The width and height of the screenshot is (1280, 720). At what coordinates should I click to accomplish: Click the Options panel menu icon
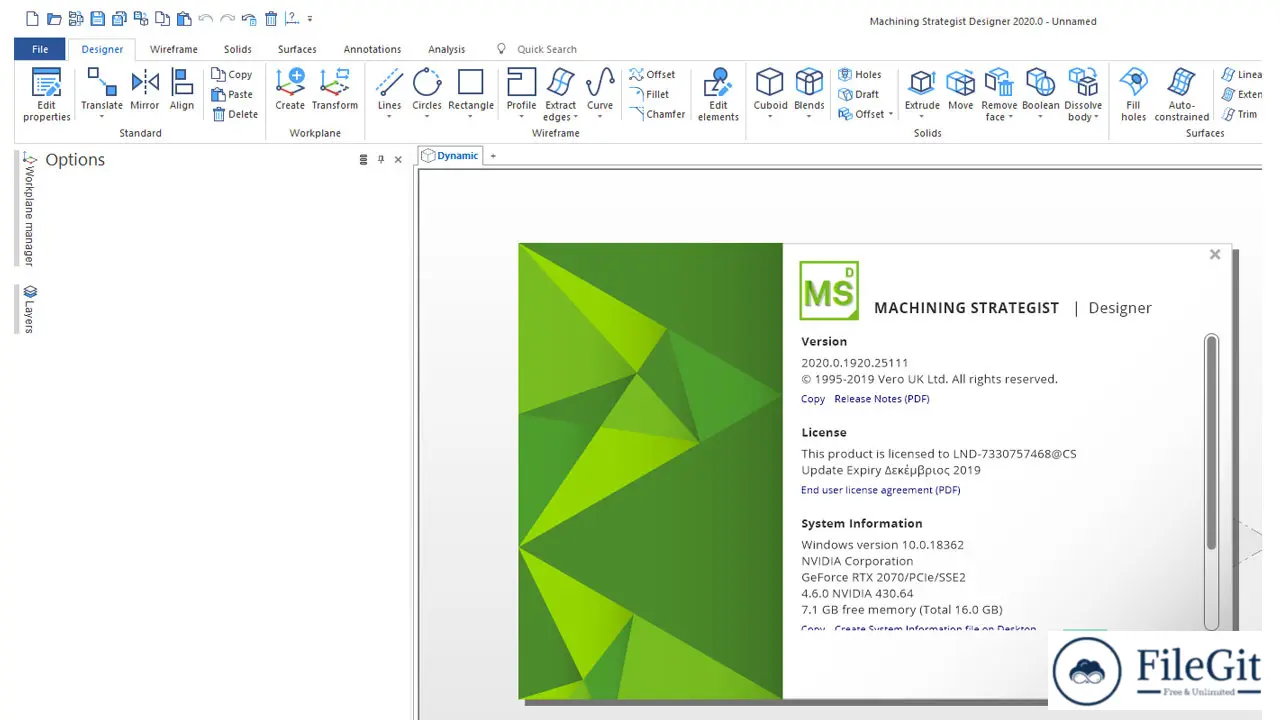coord(363,160)
